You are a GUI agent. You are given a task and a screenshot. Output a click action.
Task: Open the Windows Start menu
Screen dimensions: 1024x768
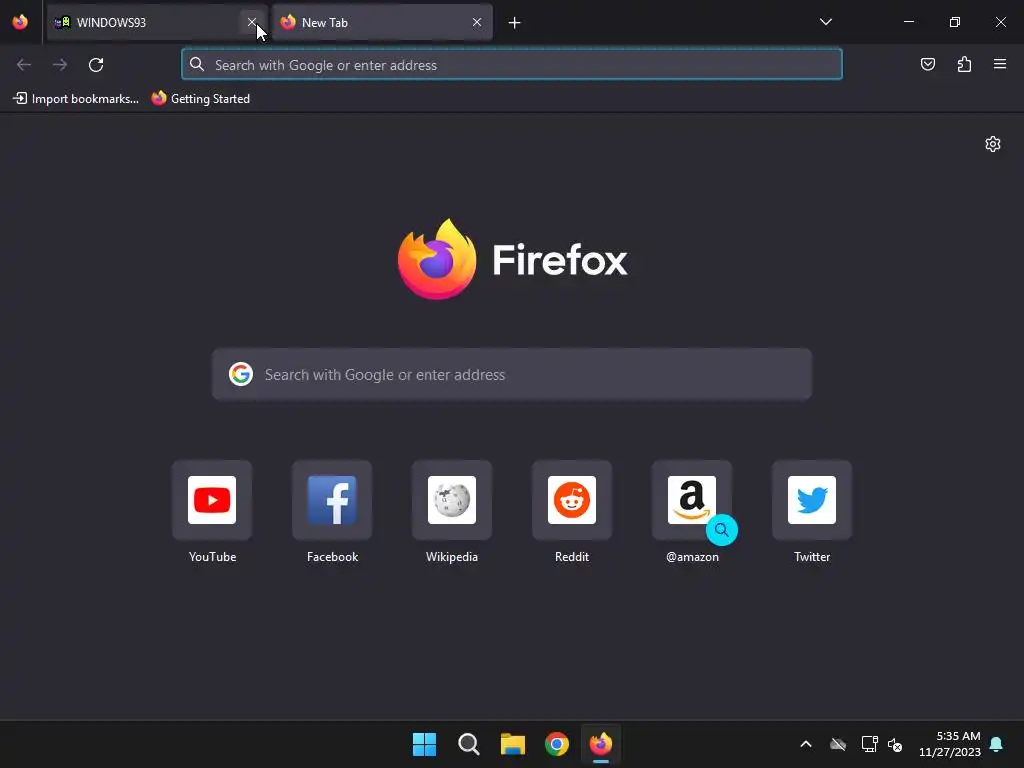click(424, 744)
